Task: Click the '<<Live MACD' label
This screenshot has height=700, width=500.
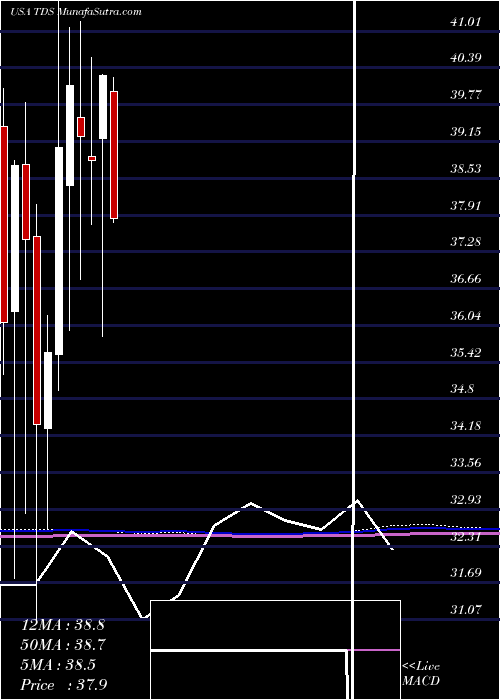Action: click(x=421, y=674)
